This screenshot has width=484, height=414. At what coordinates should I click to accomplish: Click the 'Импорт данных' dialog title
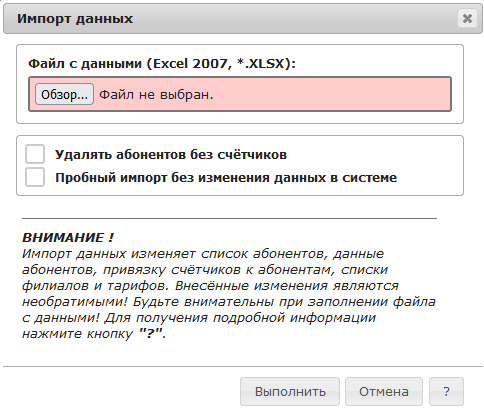coord(75,18)
